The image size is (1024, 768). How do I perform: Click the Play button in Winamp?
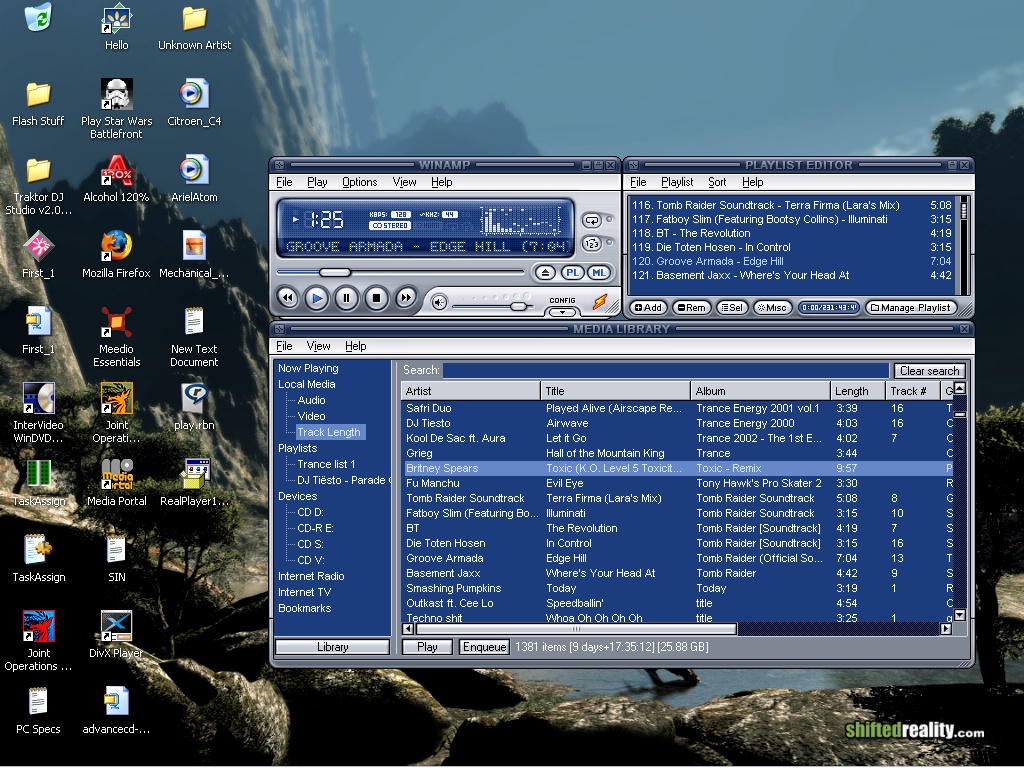pos(317,298)
